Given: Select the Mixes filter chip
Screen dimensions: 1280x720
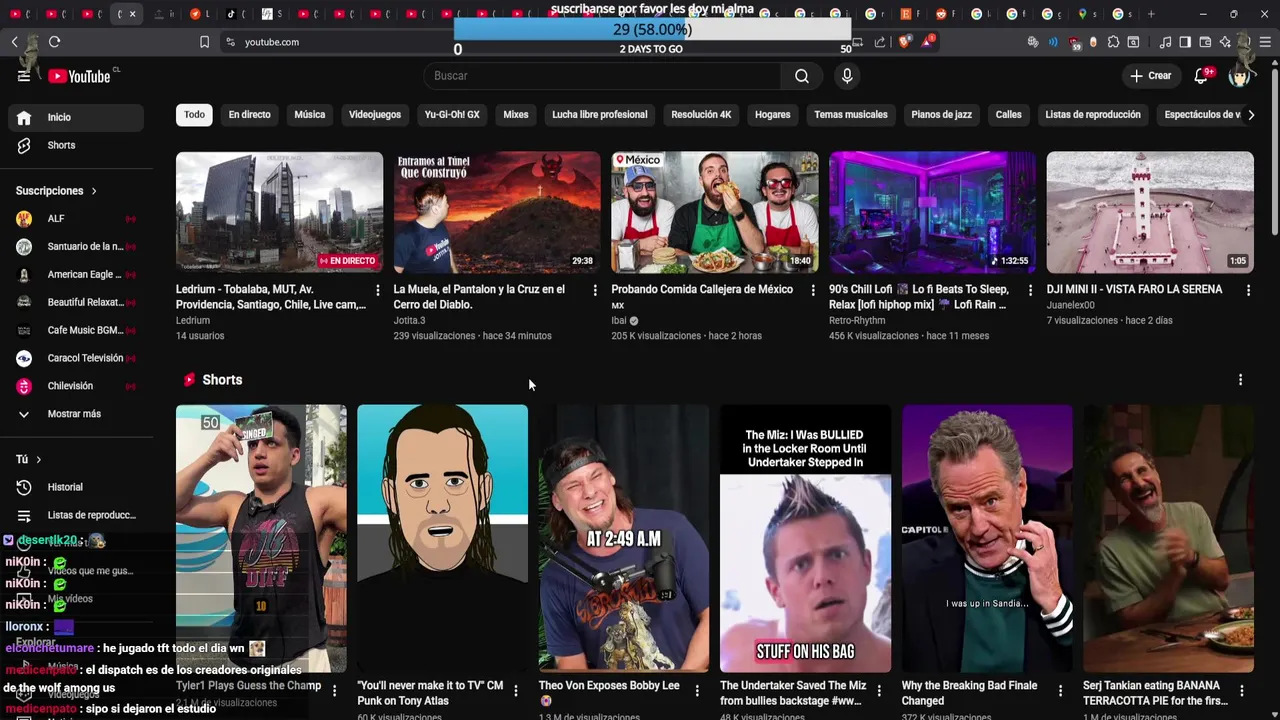Looking at the screenshot, I should [516, 115].
